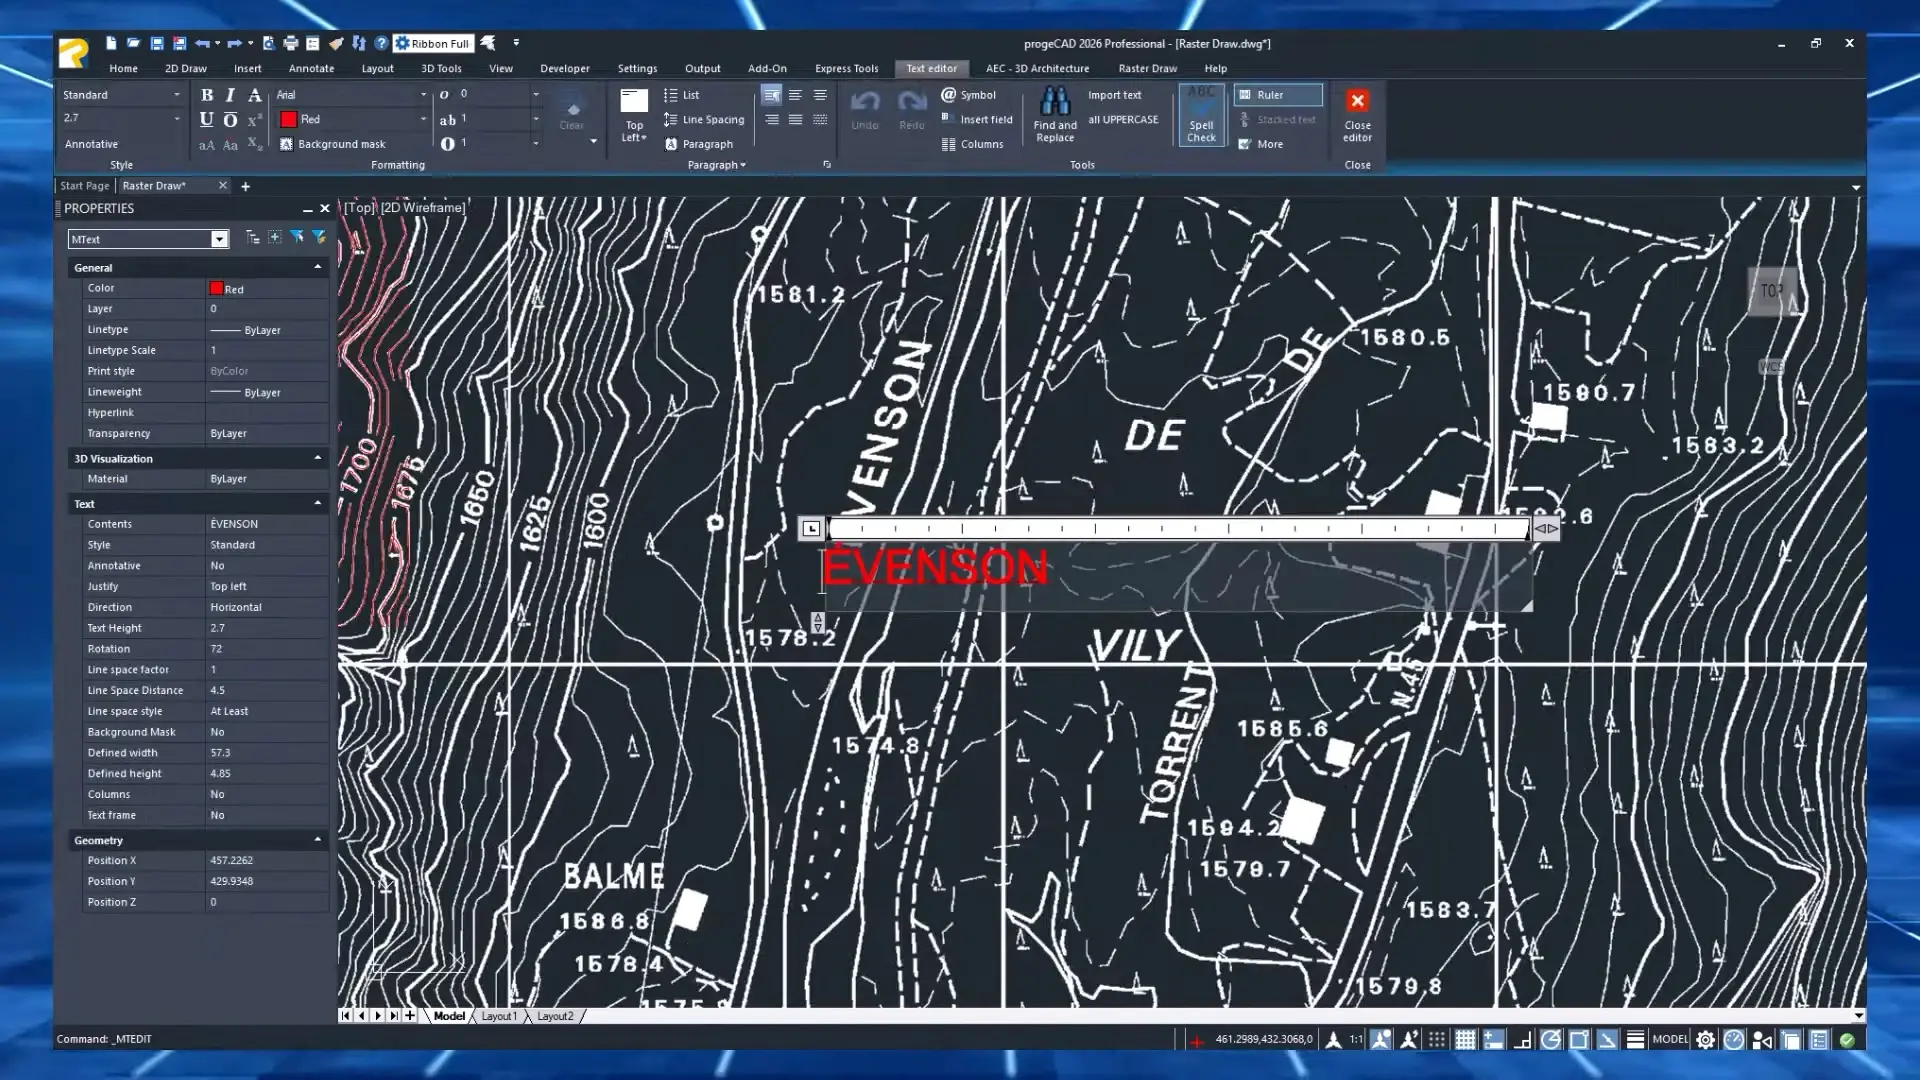Collapse the Text properties section
1920x1080 pixels.
318,503
